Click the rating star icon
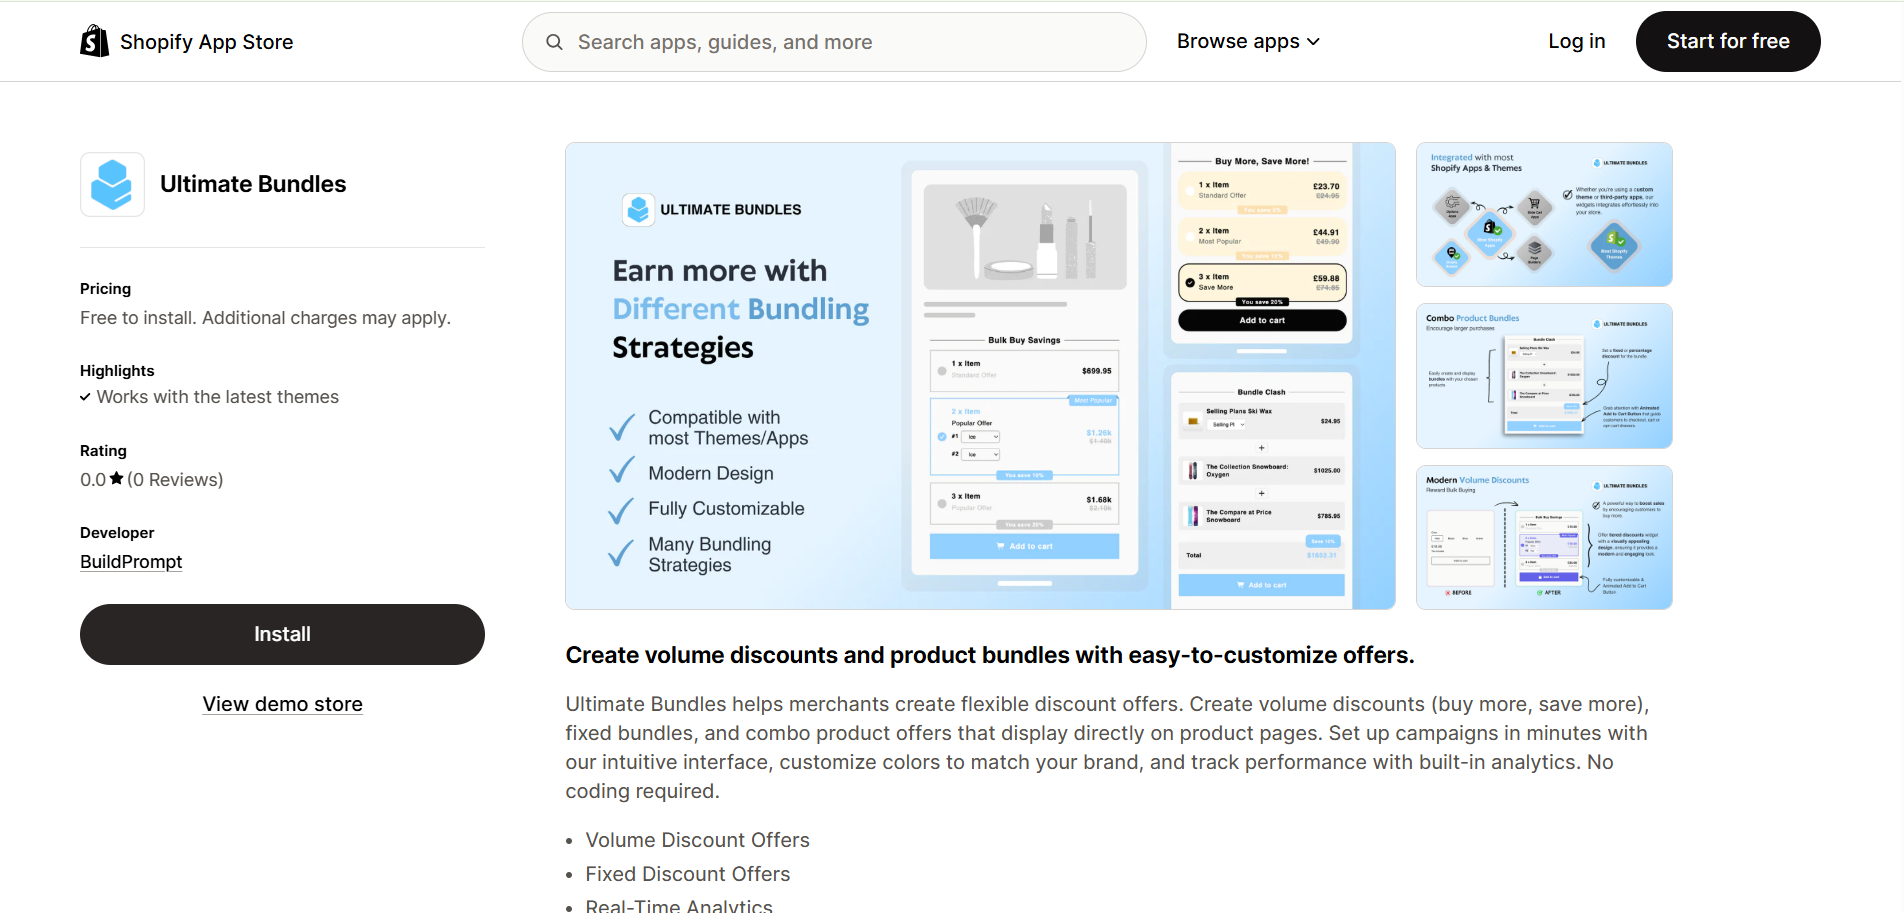 pos(116,479)
